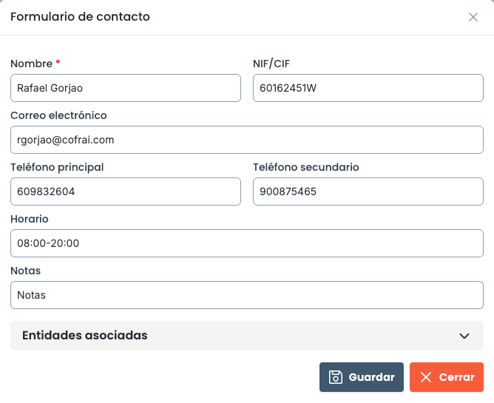Select the Horario field showing 08:00-20:00
Screen dimensions: 494x403
pos(247,243)
